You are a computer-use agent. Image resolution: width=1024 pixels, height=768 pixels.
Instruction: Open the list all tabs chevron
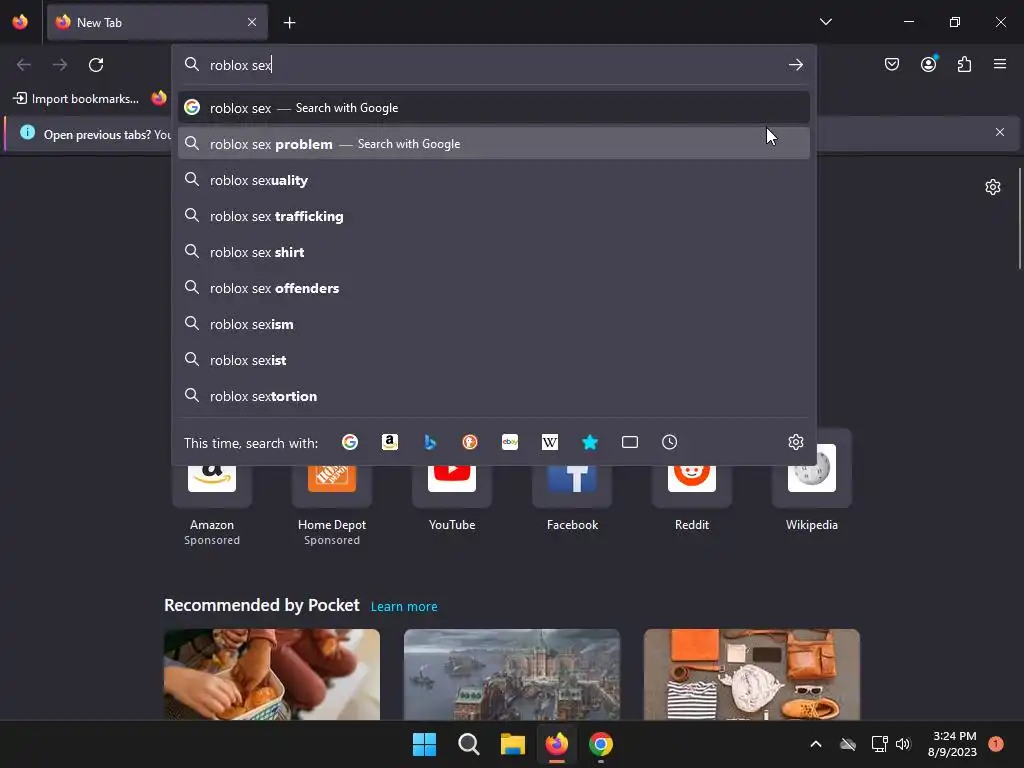pyautogui.click(x=825, y=22)
